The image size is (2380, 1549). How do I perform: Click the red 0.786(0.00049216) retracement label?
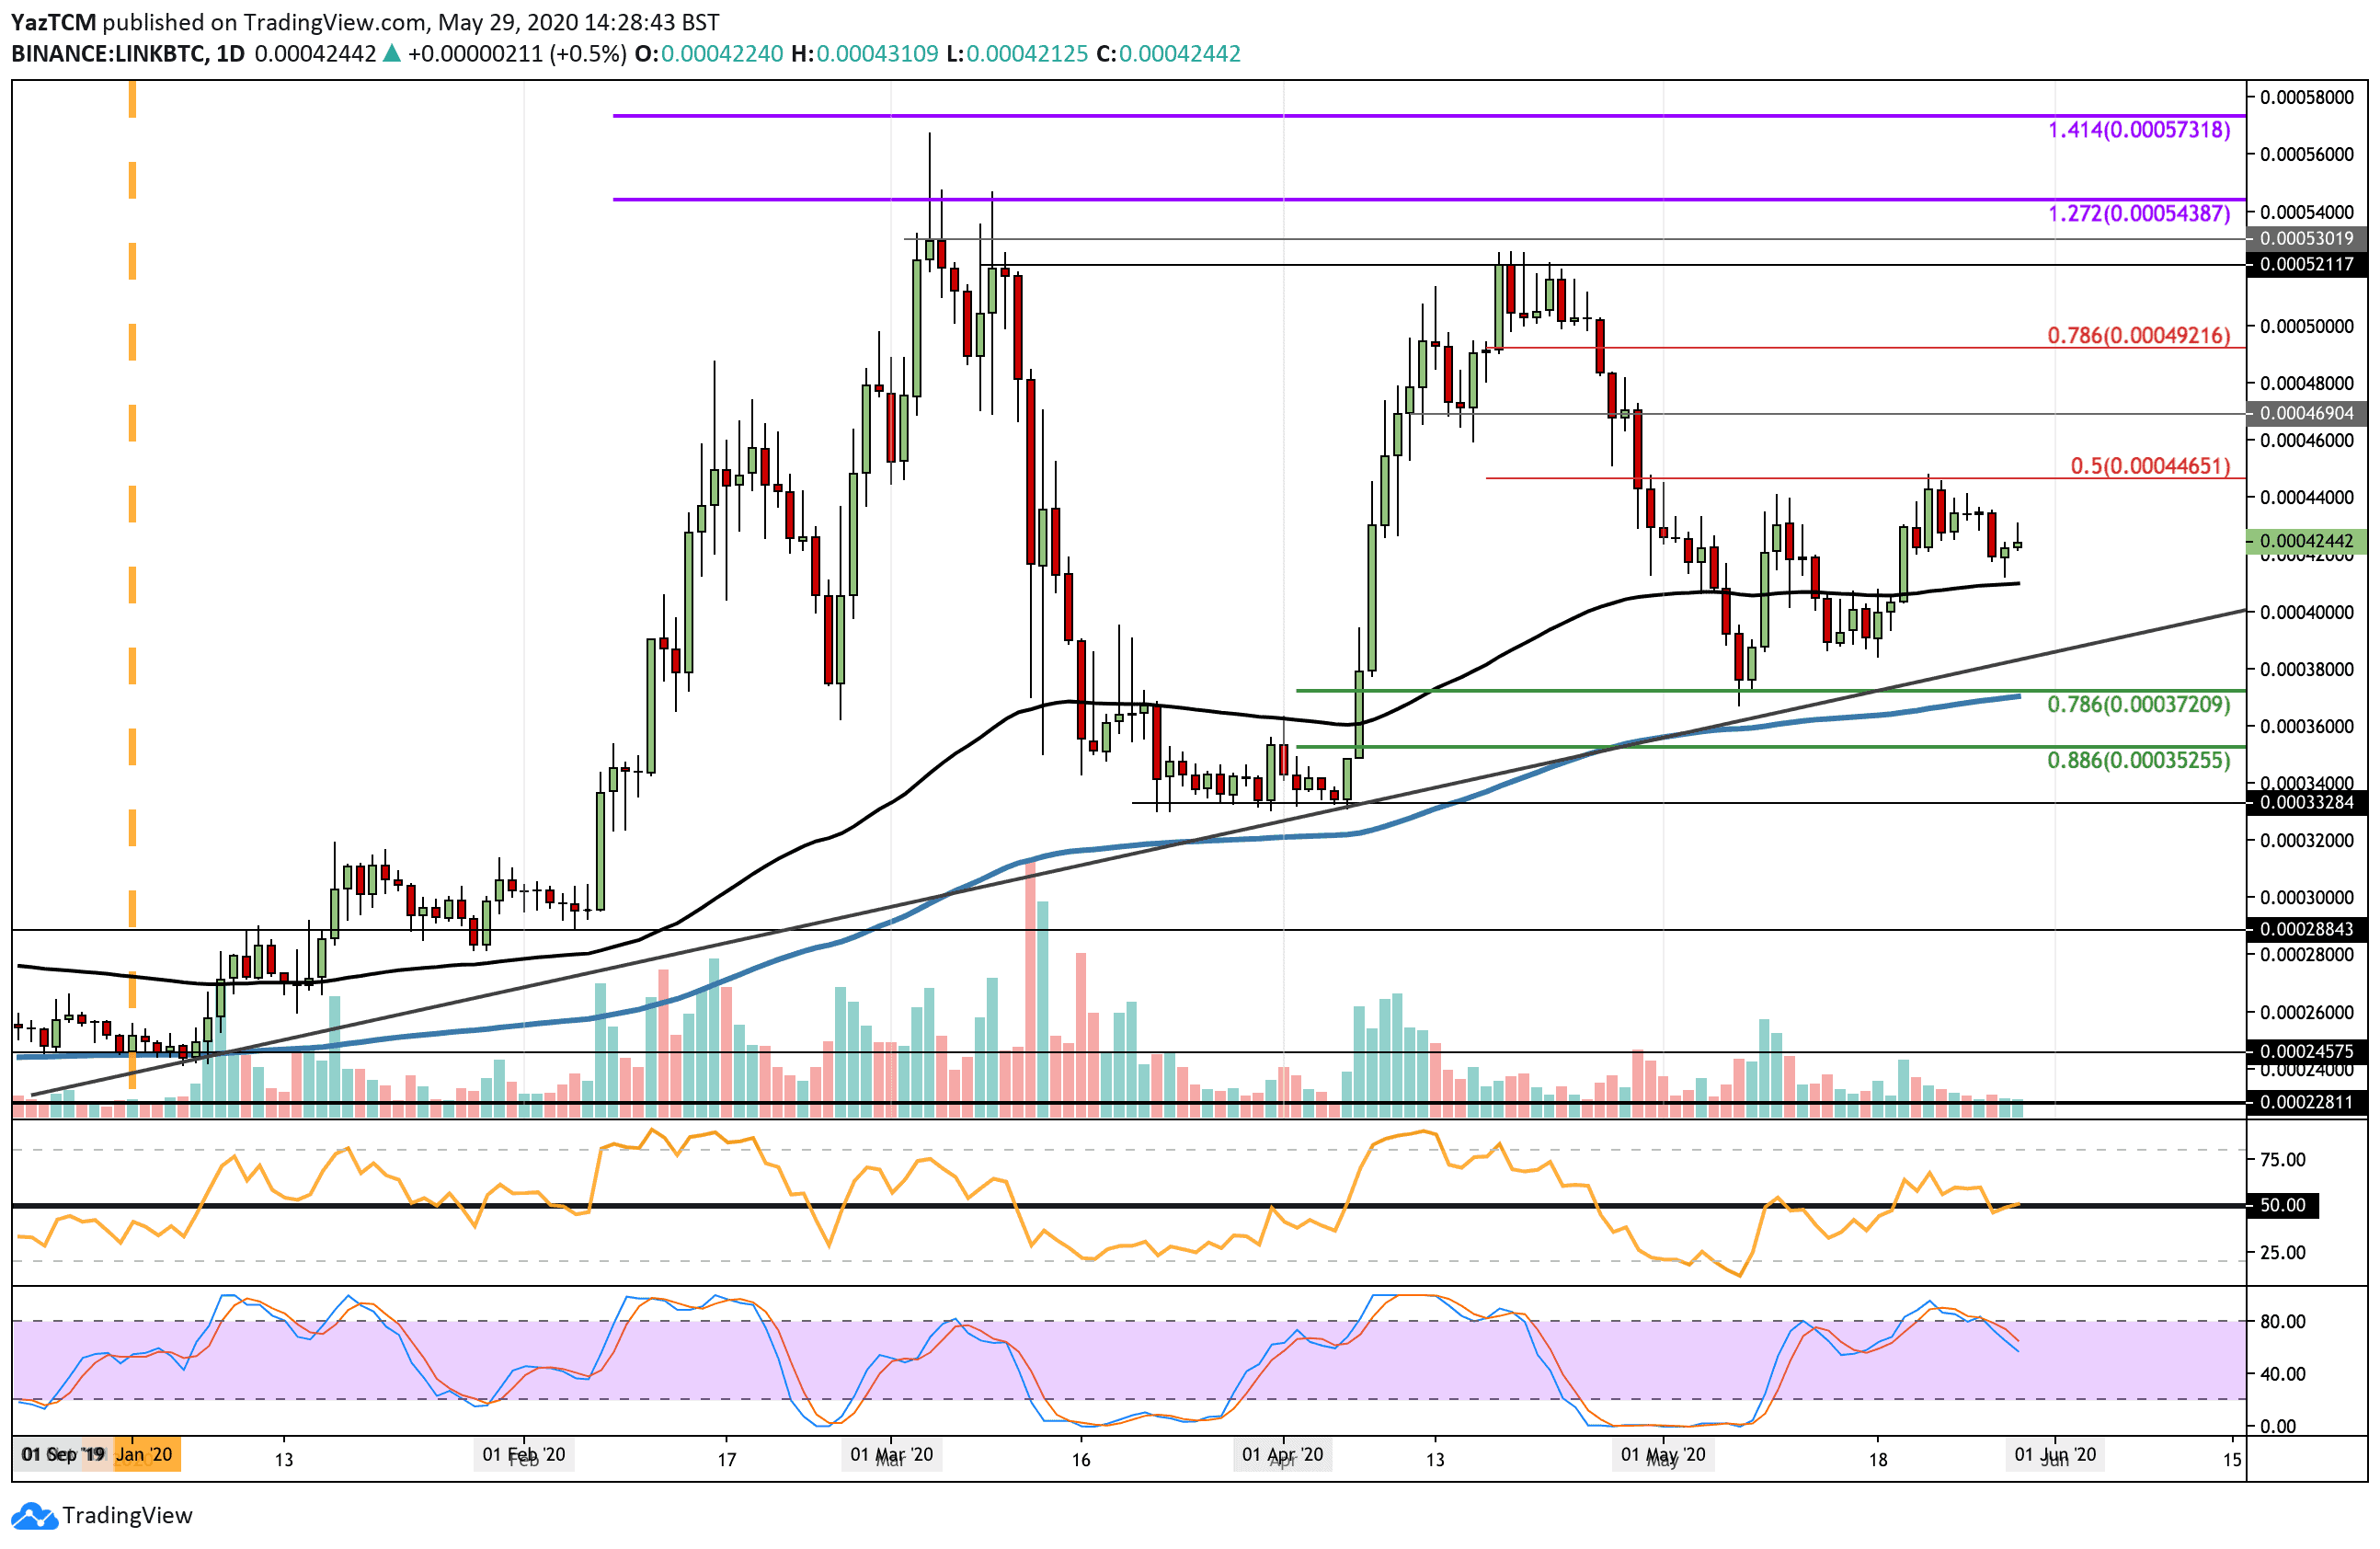point(2138,335)
